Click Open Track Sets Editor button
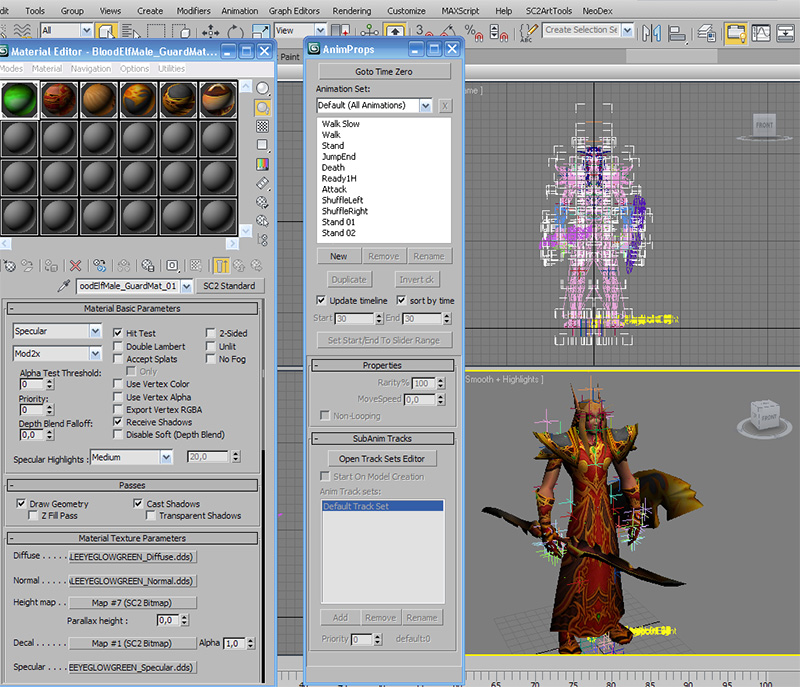This screenshot has width=800, height=687. (x=382, y=459)
